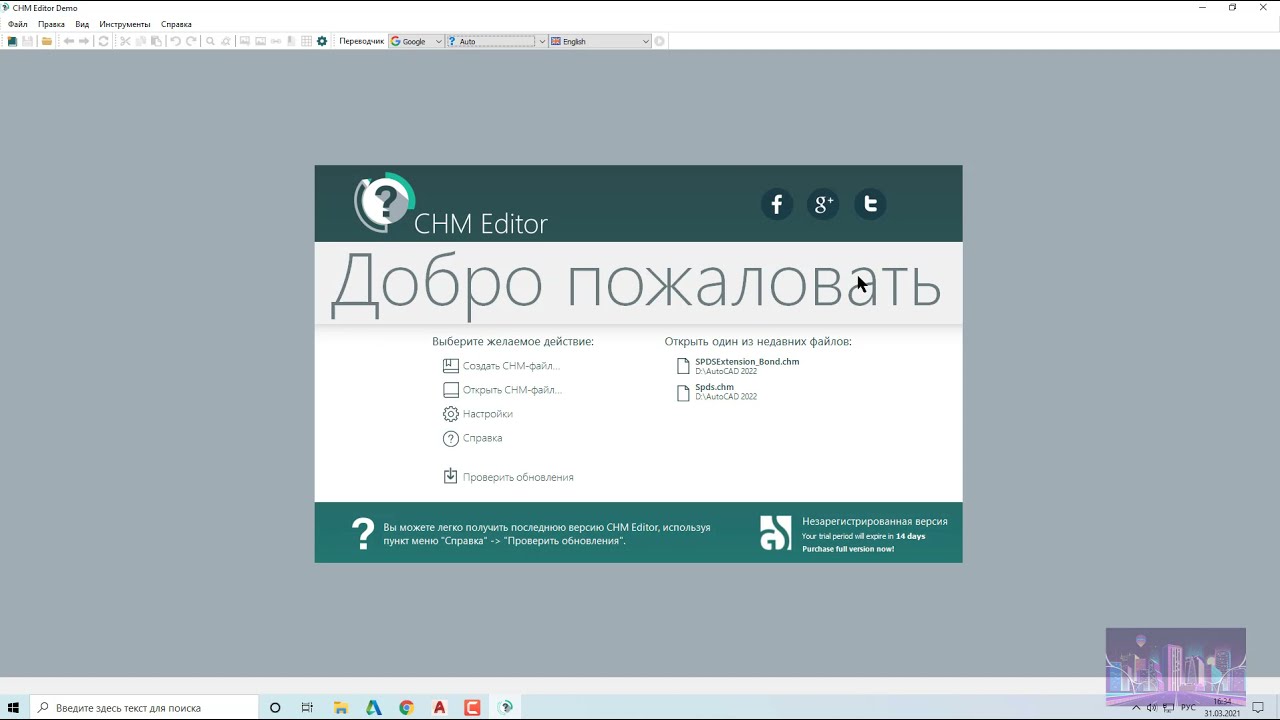The image size is (1280, 720).
Task: Open the Вид menu
Action: [82, 24]
